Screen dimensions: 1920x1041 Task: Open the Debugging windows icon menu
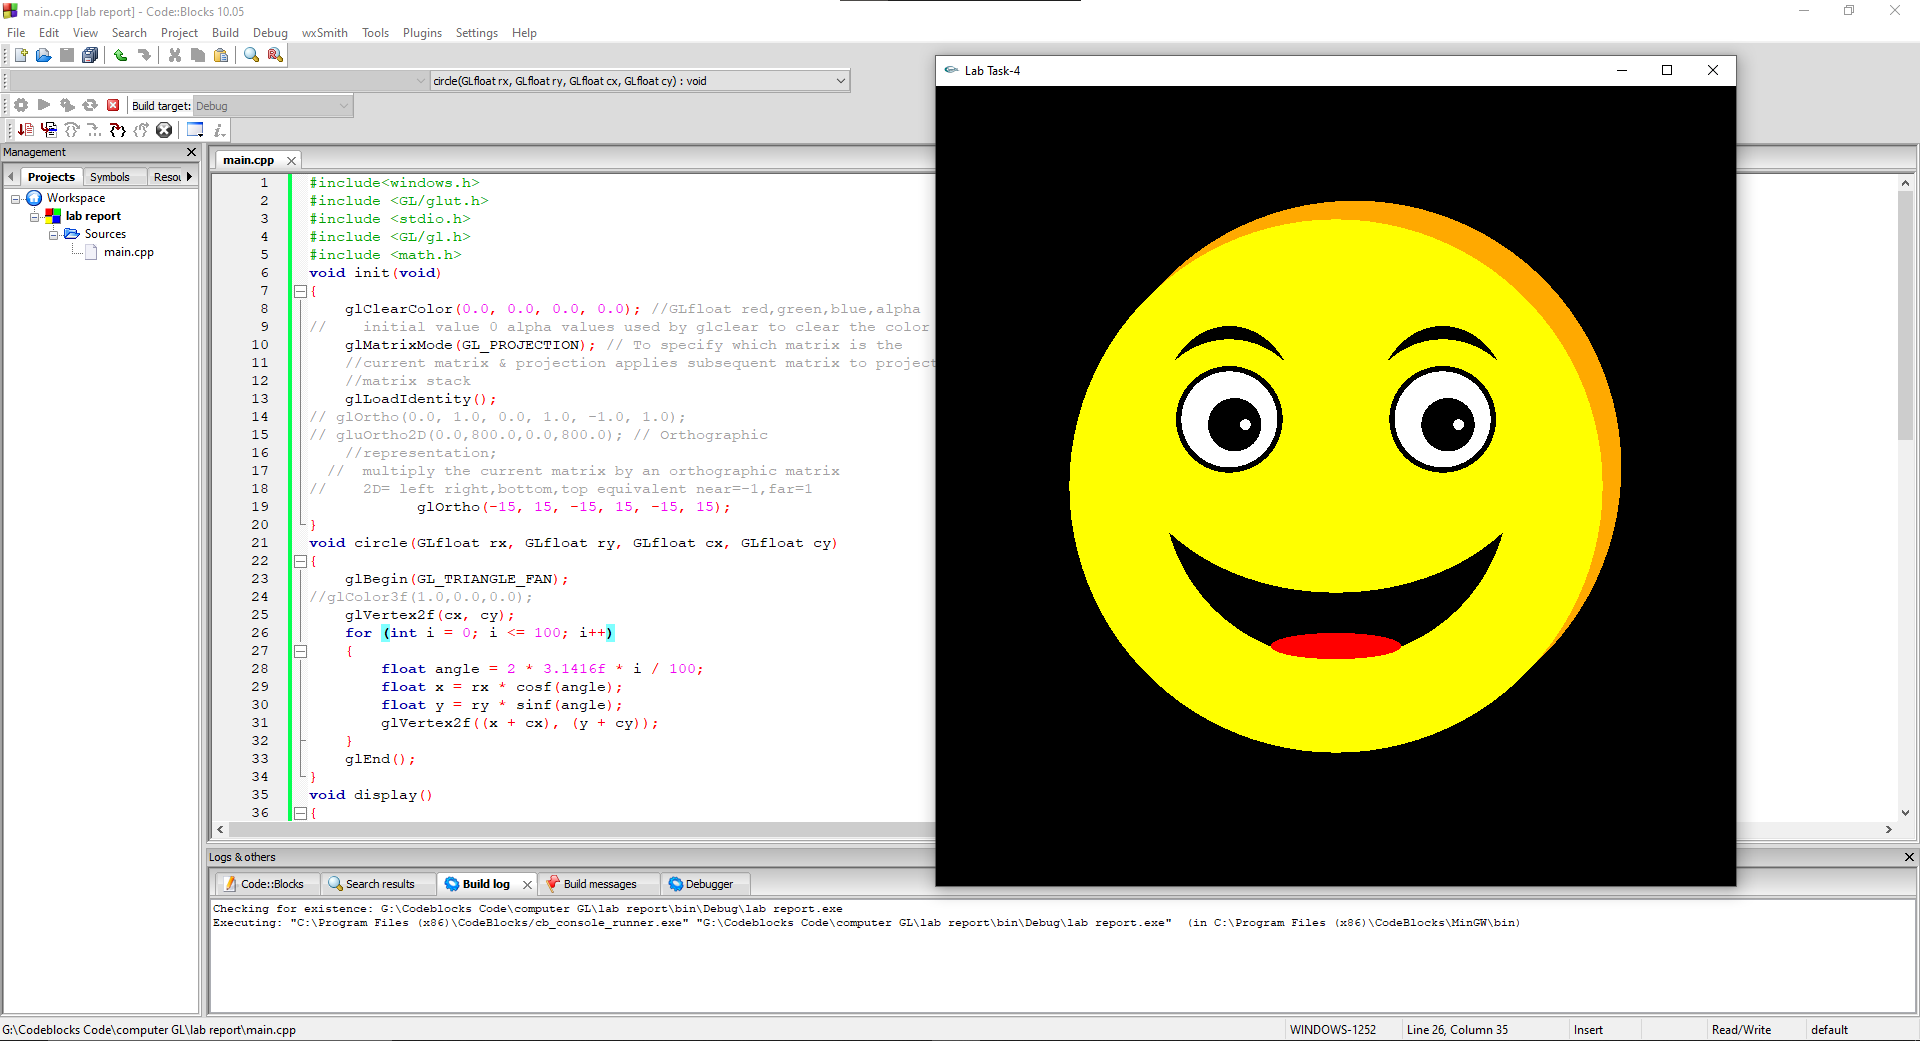pos(195,130)
